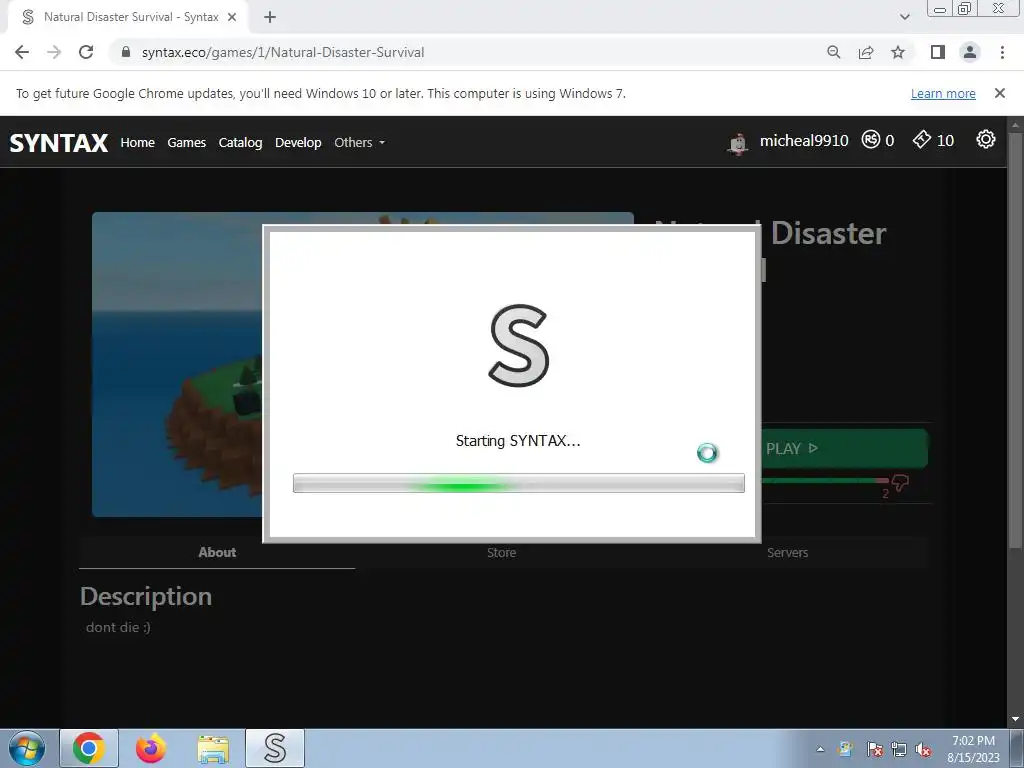Screen dimensions: 1024x768
Task: Click SYNTAX launcher in taskbar
Action: click(x=275, y=748)
